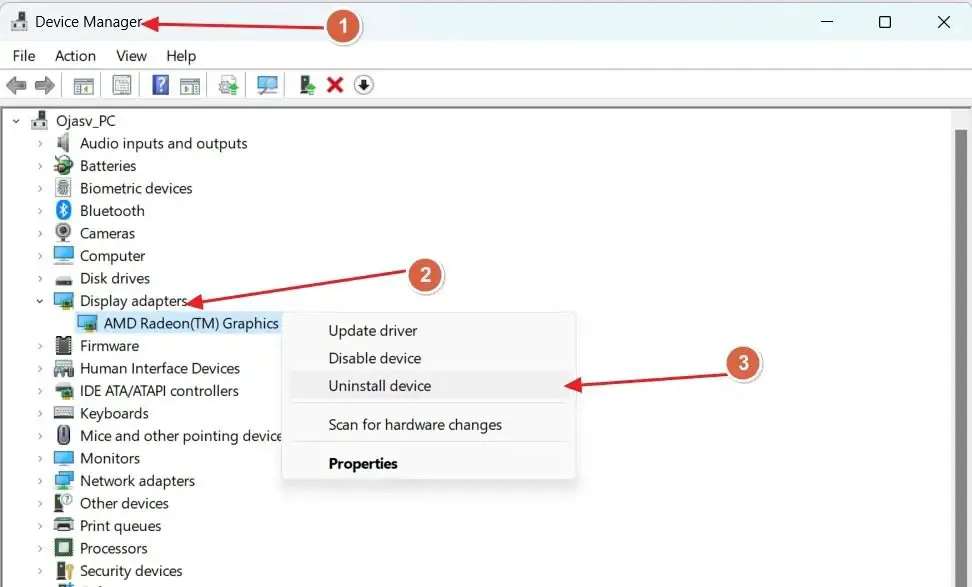Open the Action menu
Viewport: 972px width, 587px height.
click(75, 56)
